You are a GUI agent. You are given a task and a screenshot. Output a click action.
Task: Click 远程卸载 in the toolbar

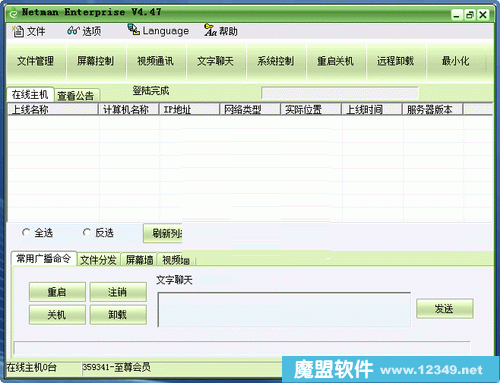396,61
